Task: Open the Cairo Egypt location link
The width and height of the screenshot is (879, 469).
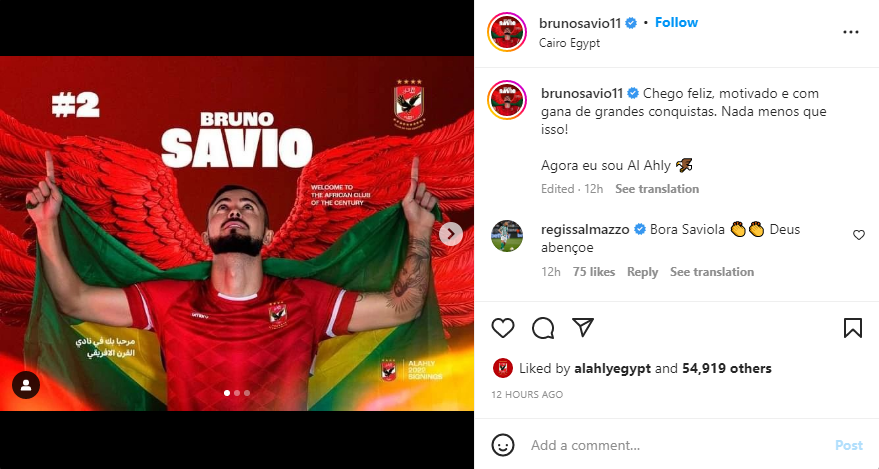Action: point(570,43)
